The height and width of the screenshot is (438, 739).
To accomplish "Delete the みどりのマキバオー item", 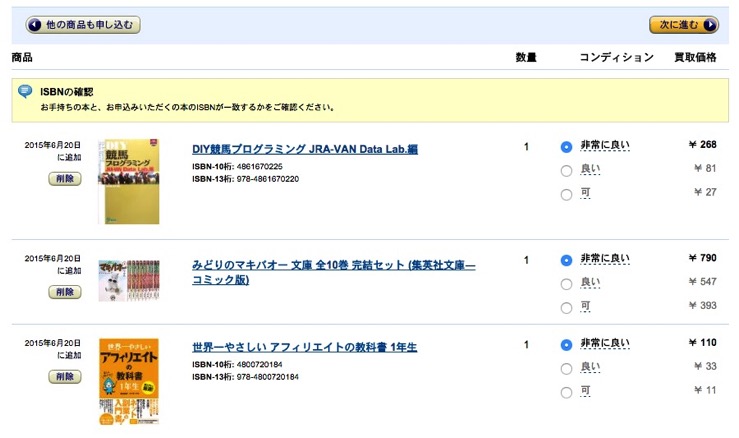I will pyautogui.click(x=65, y=292).
